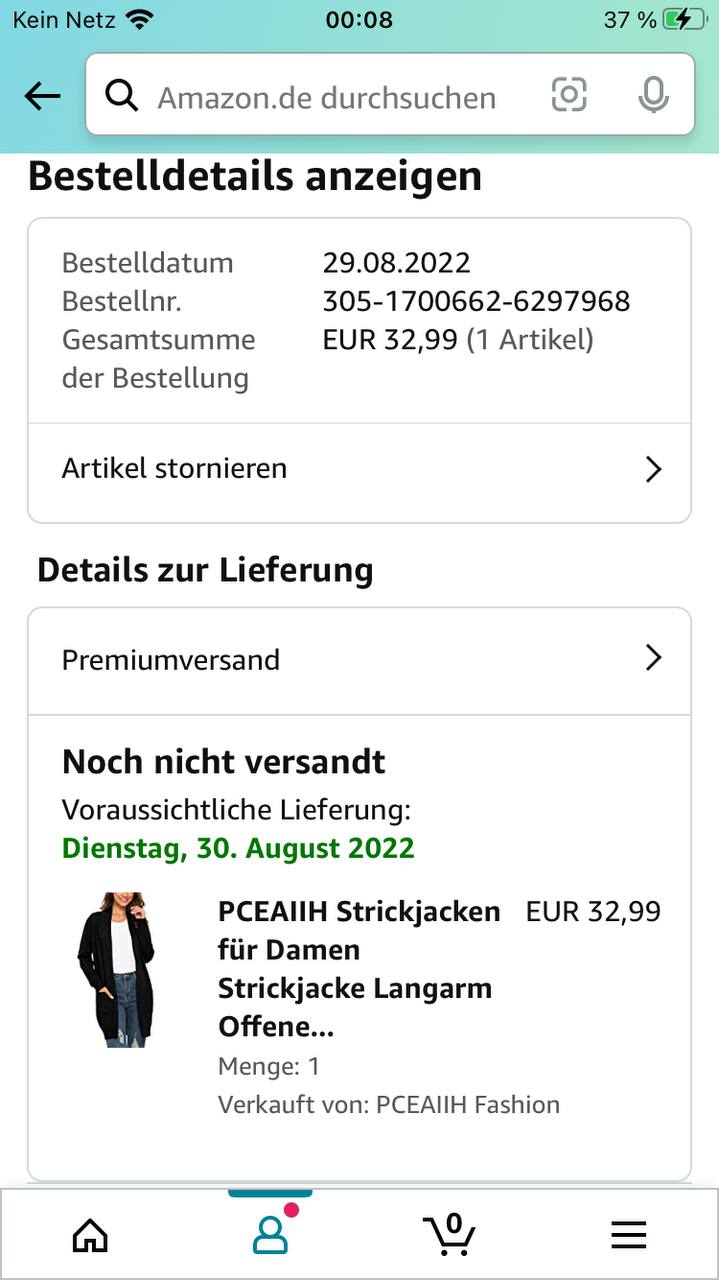Tap delivery date Dienstag, 30. August 2022
This screenshot has height=1280, width=719.
point(238,848)
